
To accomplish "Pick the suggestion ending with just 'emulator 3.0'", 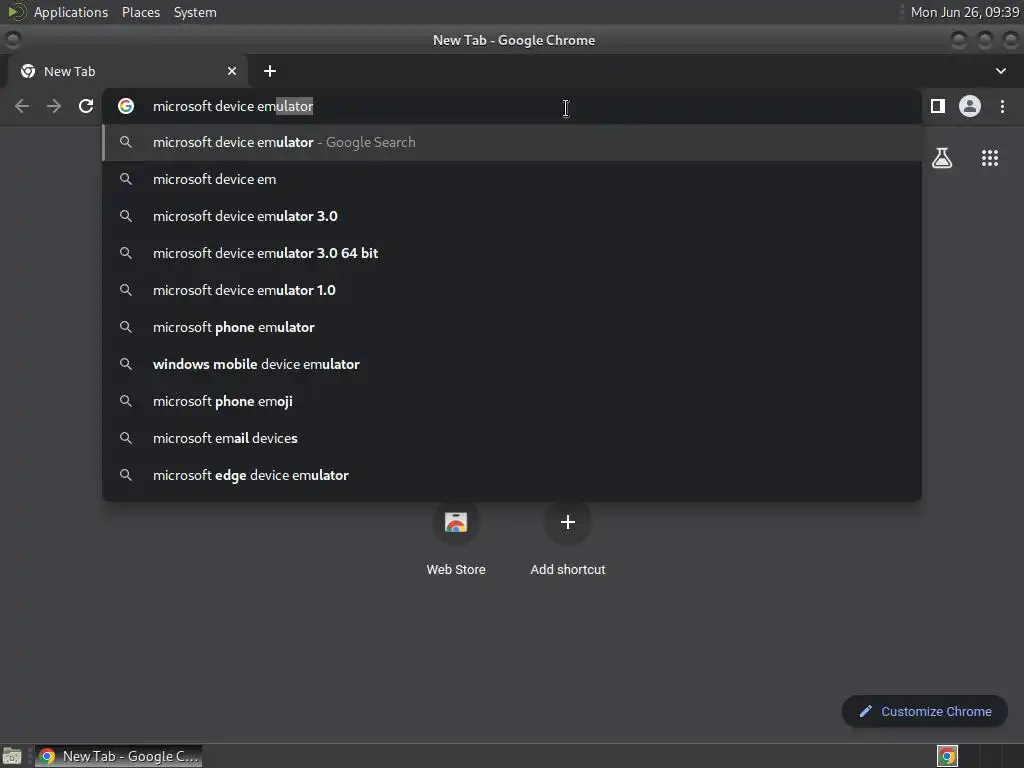I will click(x=512, y=216).
